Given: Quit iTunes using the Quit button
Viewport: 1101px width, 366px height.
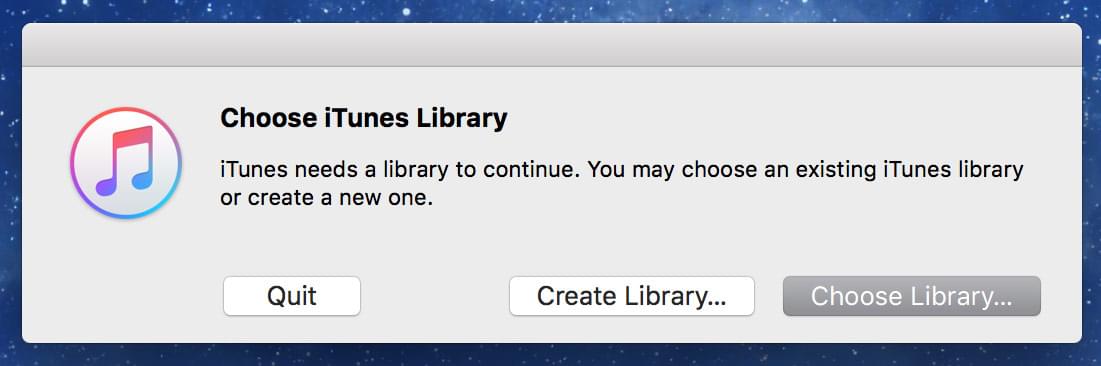Looking at the screenshot, I should pos(291,296).
